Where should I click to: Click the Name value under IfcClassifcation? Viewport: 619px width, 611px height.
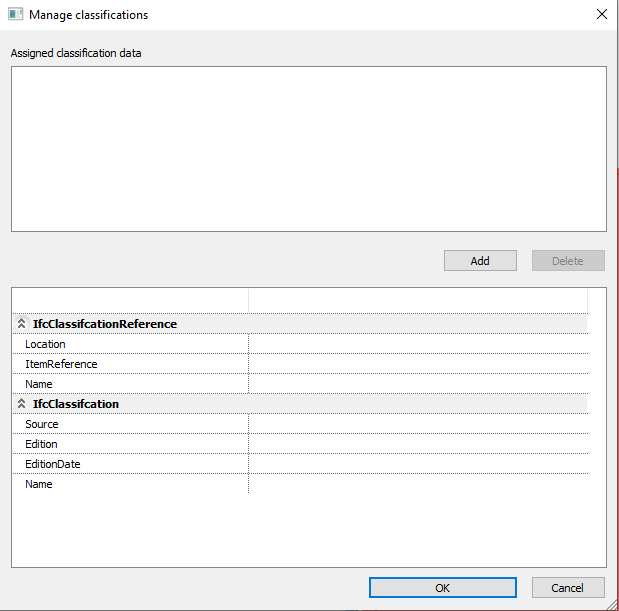click(x=418, y=484)
